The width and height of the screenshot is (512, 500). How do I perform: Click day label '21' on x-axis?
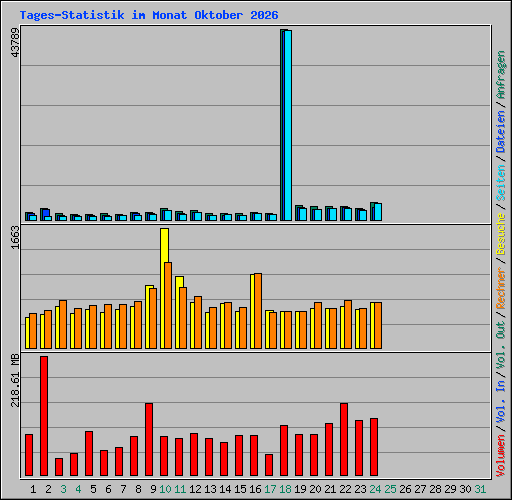coord(330,489)
